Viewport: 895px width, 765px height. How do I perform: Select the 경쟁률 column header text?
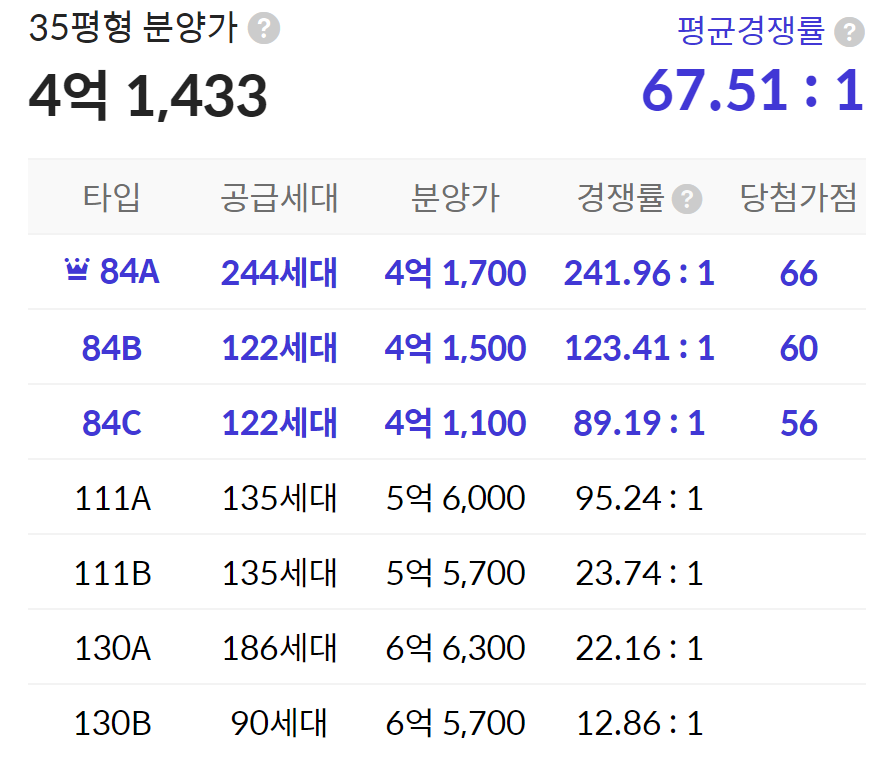tap(620, 198)
